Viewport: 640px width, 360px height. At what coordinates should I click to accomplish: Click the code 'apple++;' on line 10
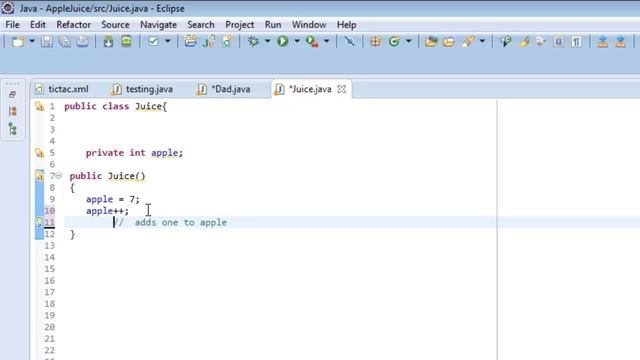click(x=107, y=211)
